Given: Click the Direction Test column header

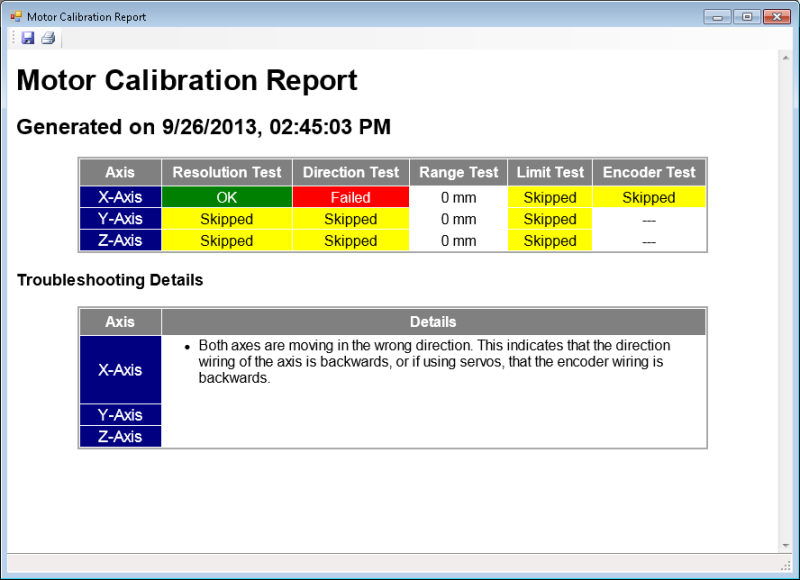Looking at the screenshot, I should (350, 172).
